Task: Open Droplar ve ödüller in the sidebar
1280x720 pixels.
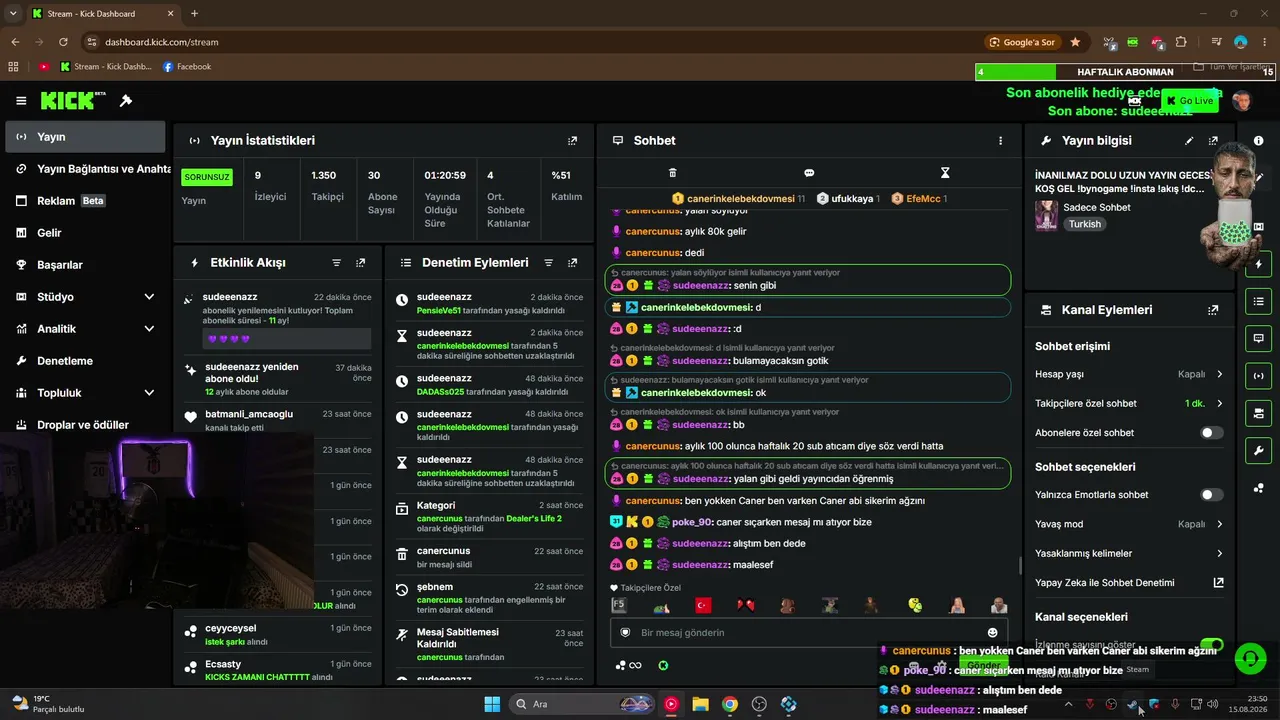Action: click(84, 425)
